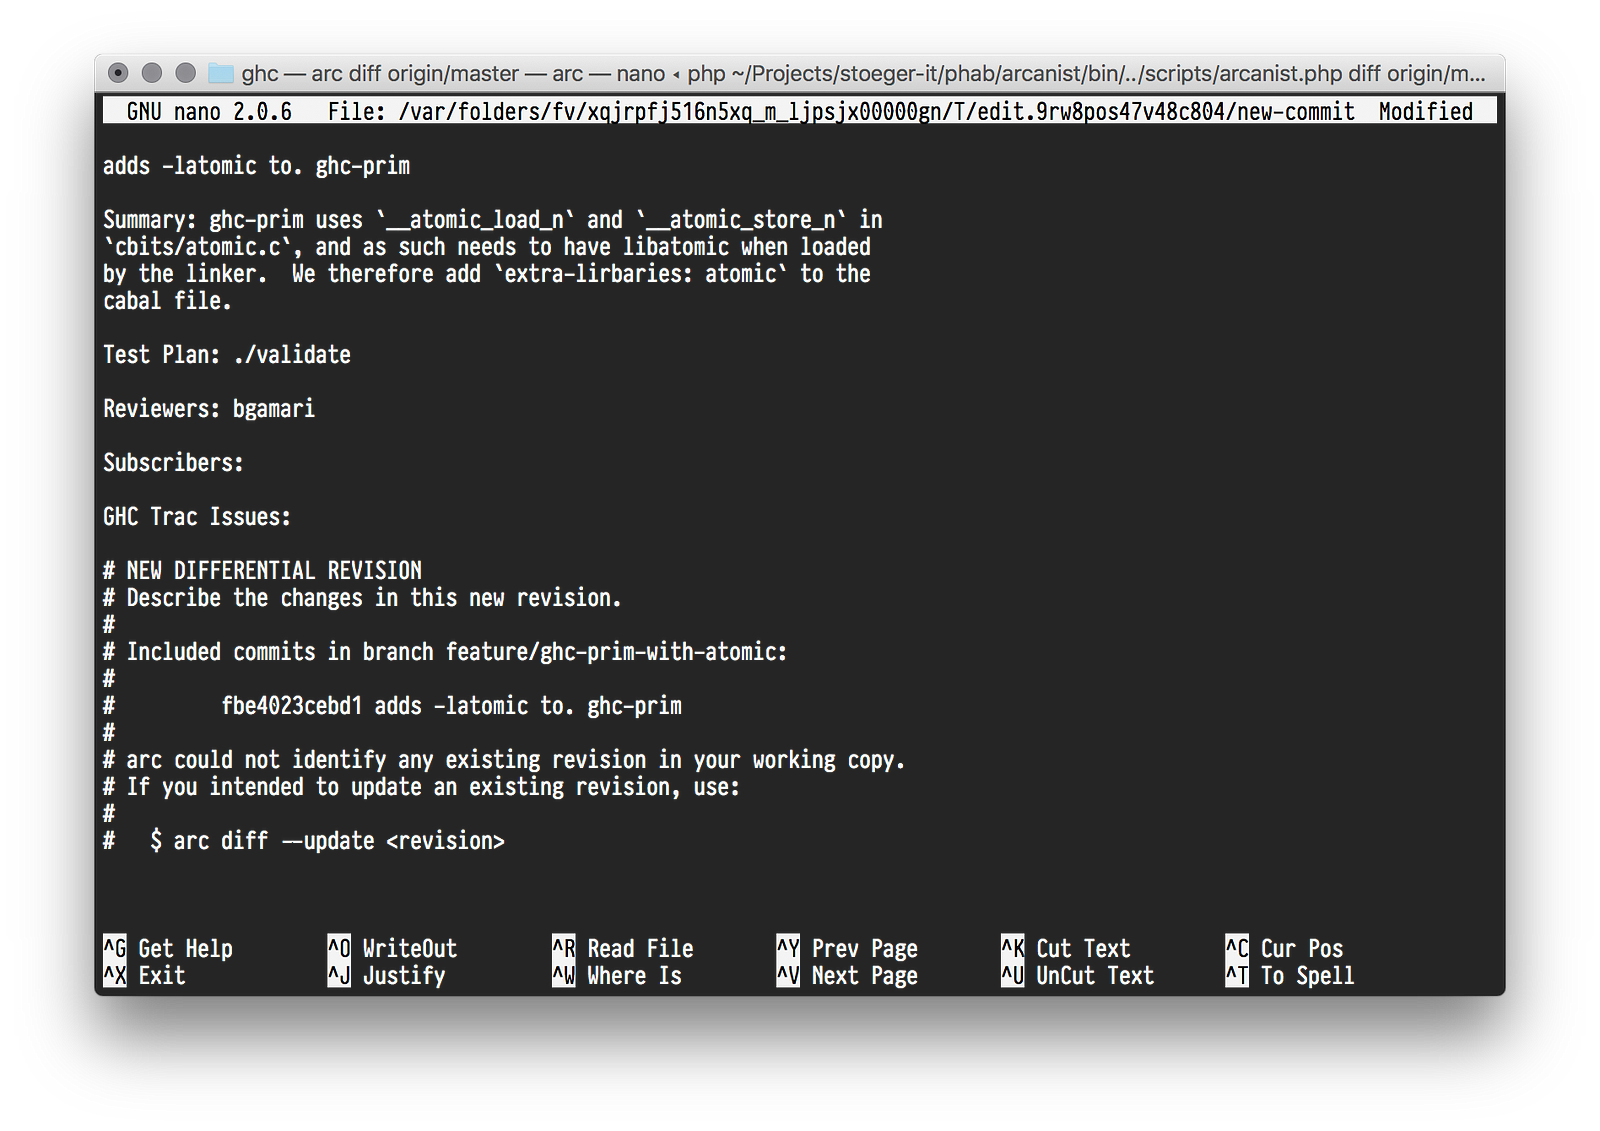
Task: Click the 'cabal file.' line
Action: (167, 301)
